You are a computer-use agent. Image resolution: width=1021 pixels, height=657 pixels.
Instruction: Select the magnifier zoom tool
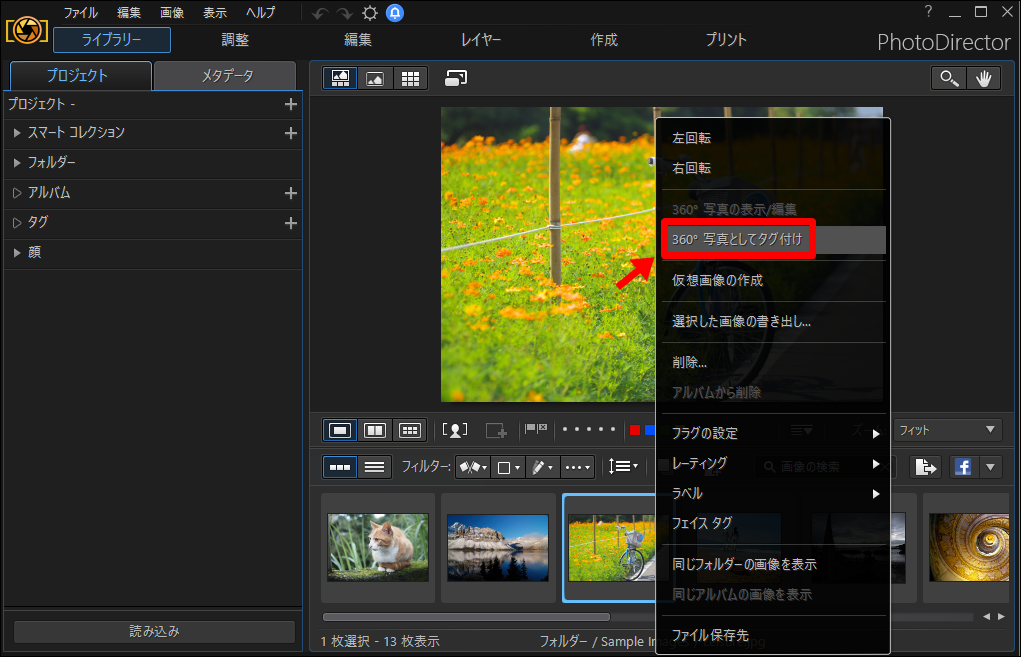(x=949, y=79)
